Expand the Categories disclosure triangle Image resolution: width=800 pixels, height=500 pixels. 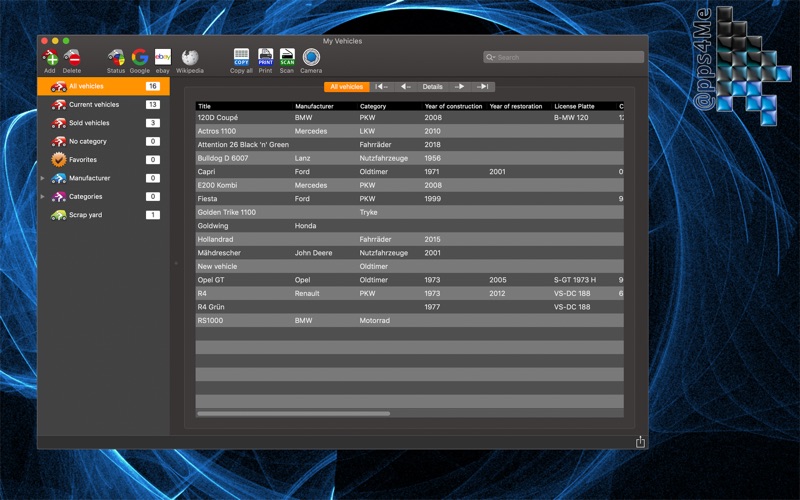[43, 196]
